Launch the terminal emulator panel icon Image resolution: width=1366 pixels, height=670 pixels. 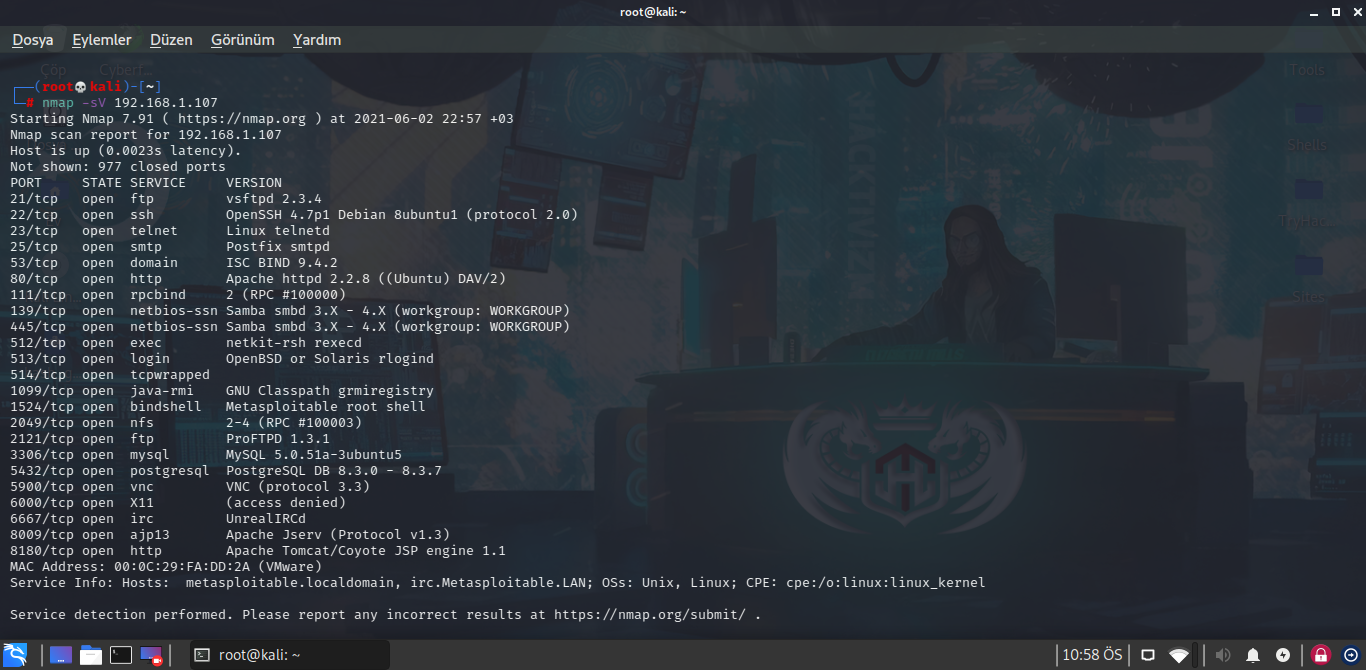pyautogui.click(x=121, y=655)
